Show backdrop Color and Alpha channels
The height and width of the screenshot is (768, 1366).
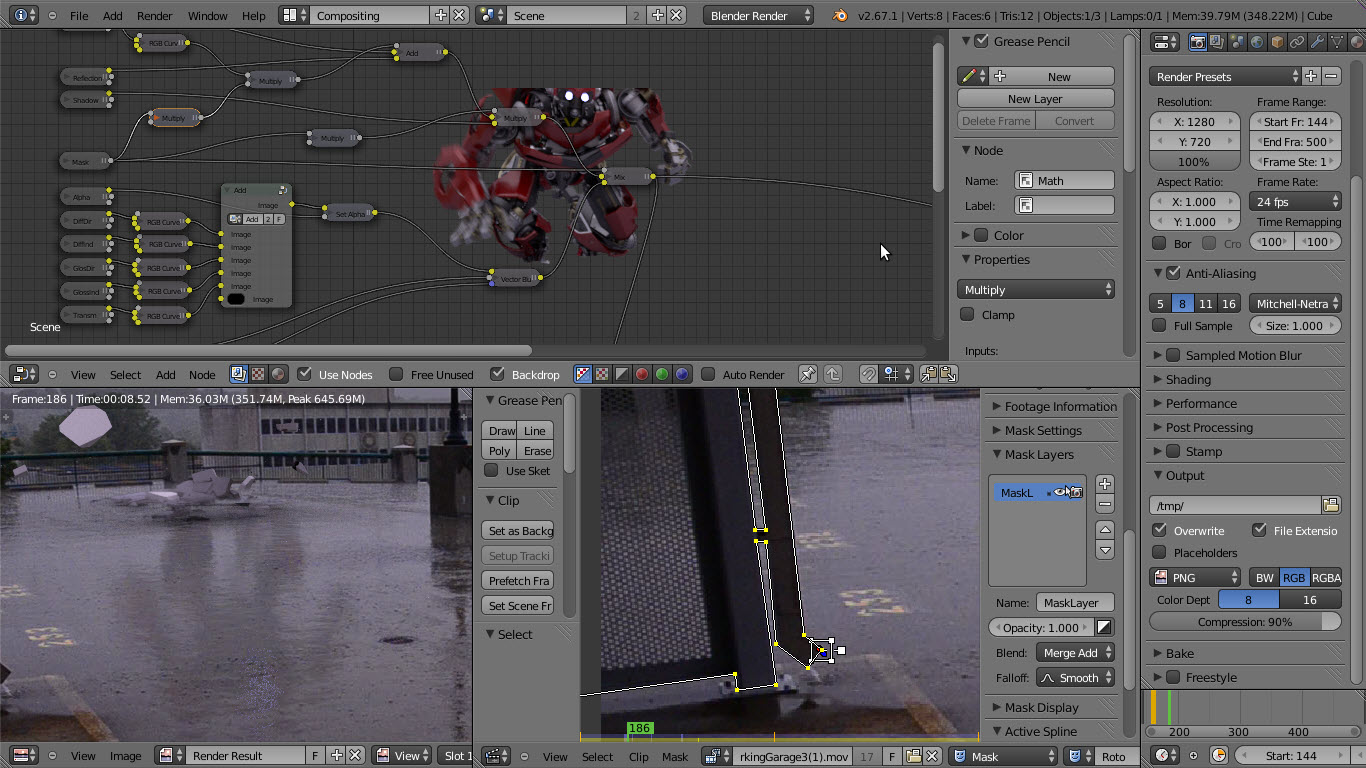click(x=583, y=374)
